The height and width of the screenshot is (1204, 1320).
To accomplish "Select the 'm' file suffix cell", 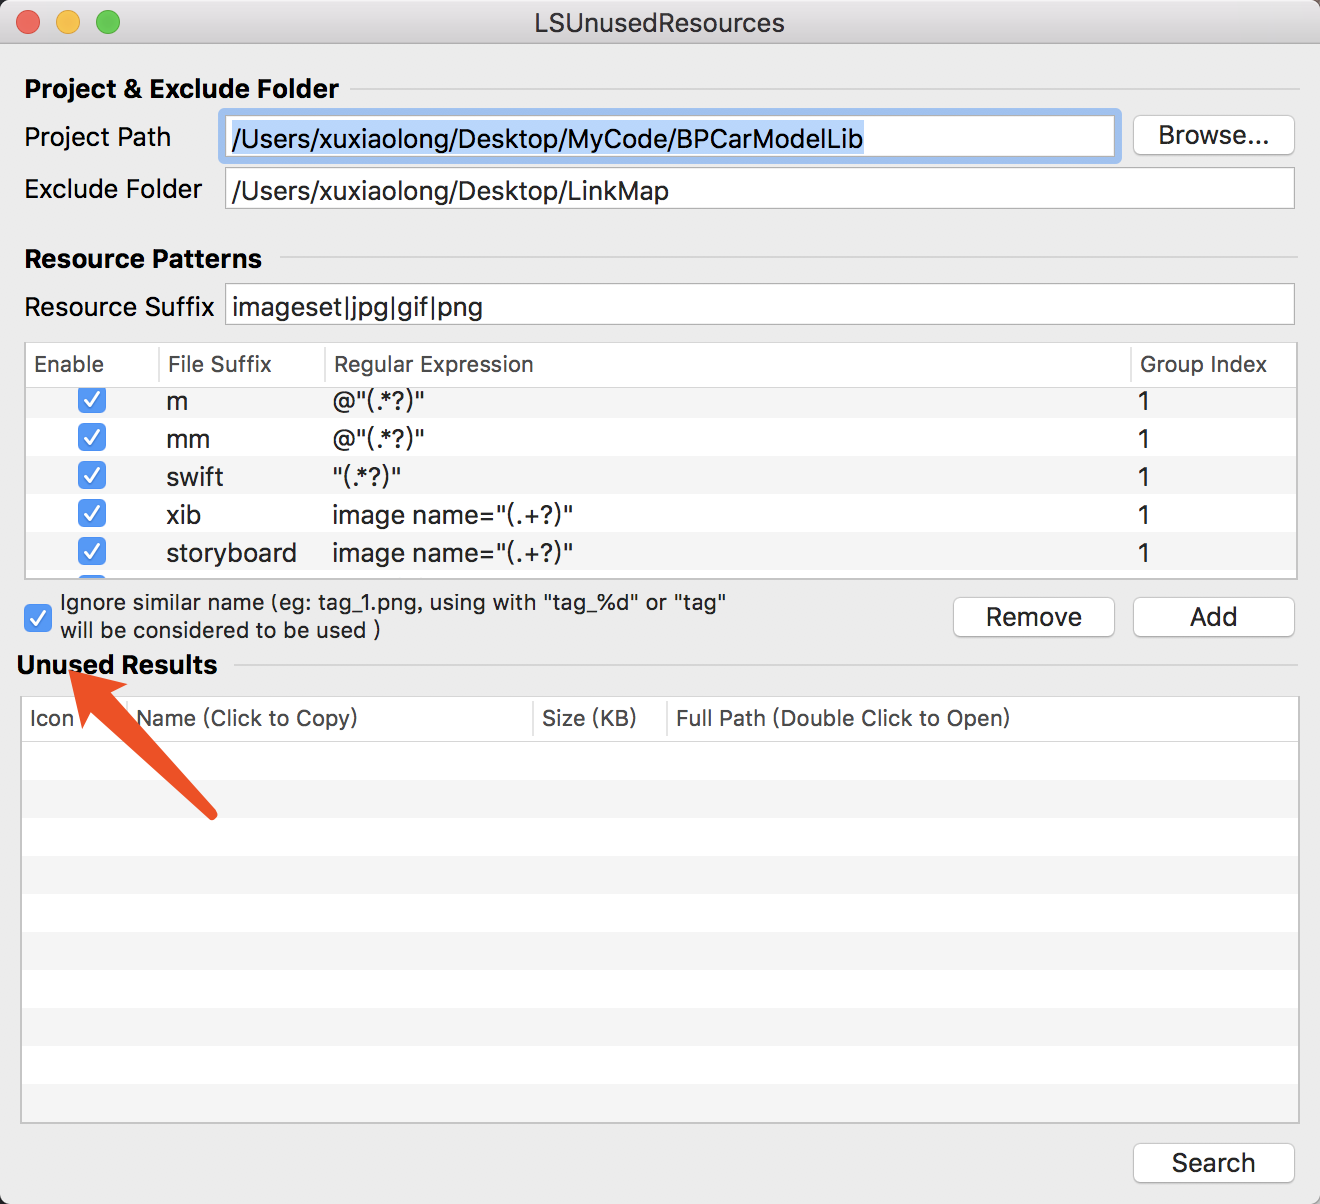I will (x=177, y=402).
